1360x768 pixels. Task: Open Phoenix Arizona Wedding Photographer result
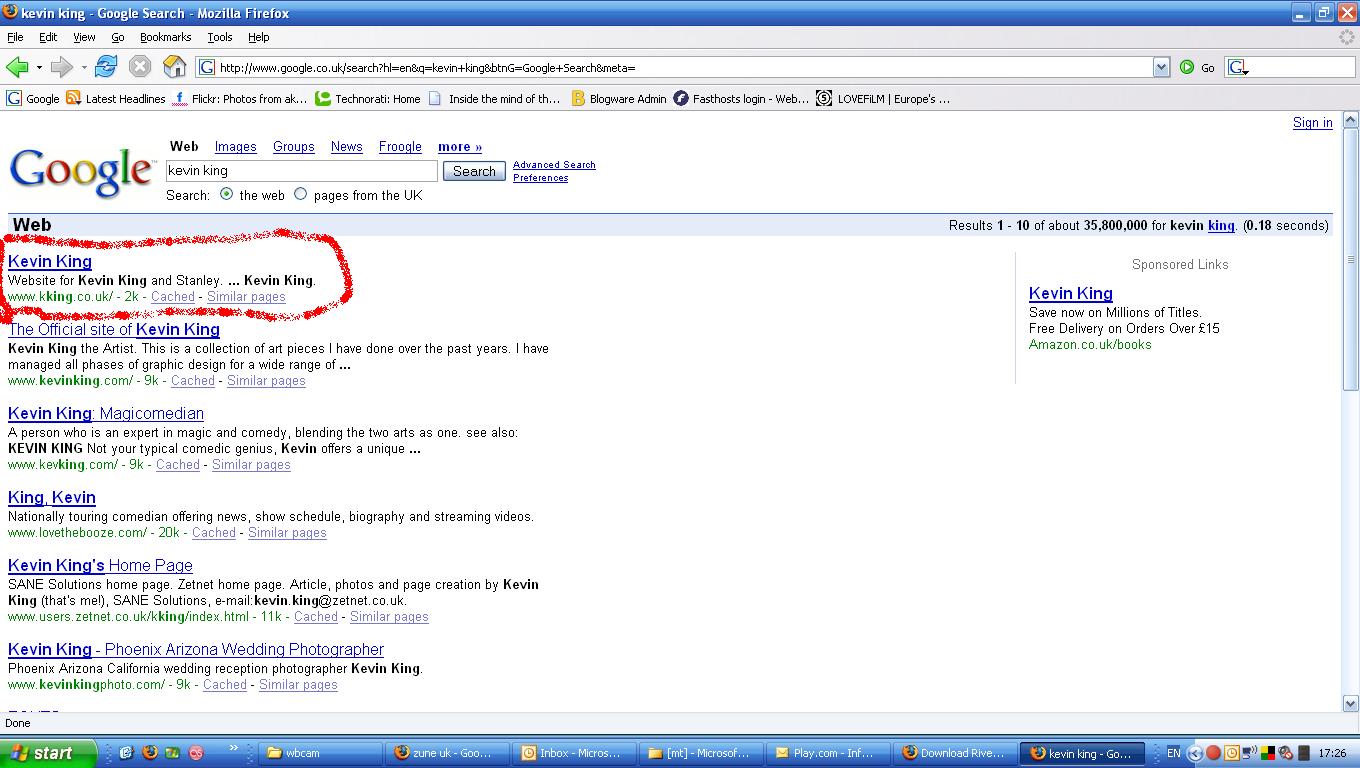196,650
